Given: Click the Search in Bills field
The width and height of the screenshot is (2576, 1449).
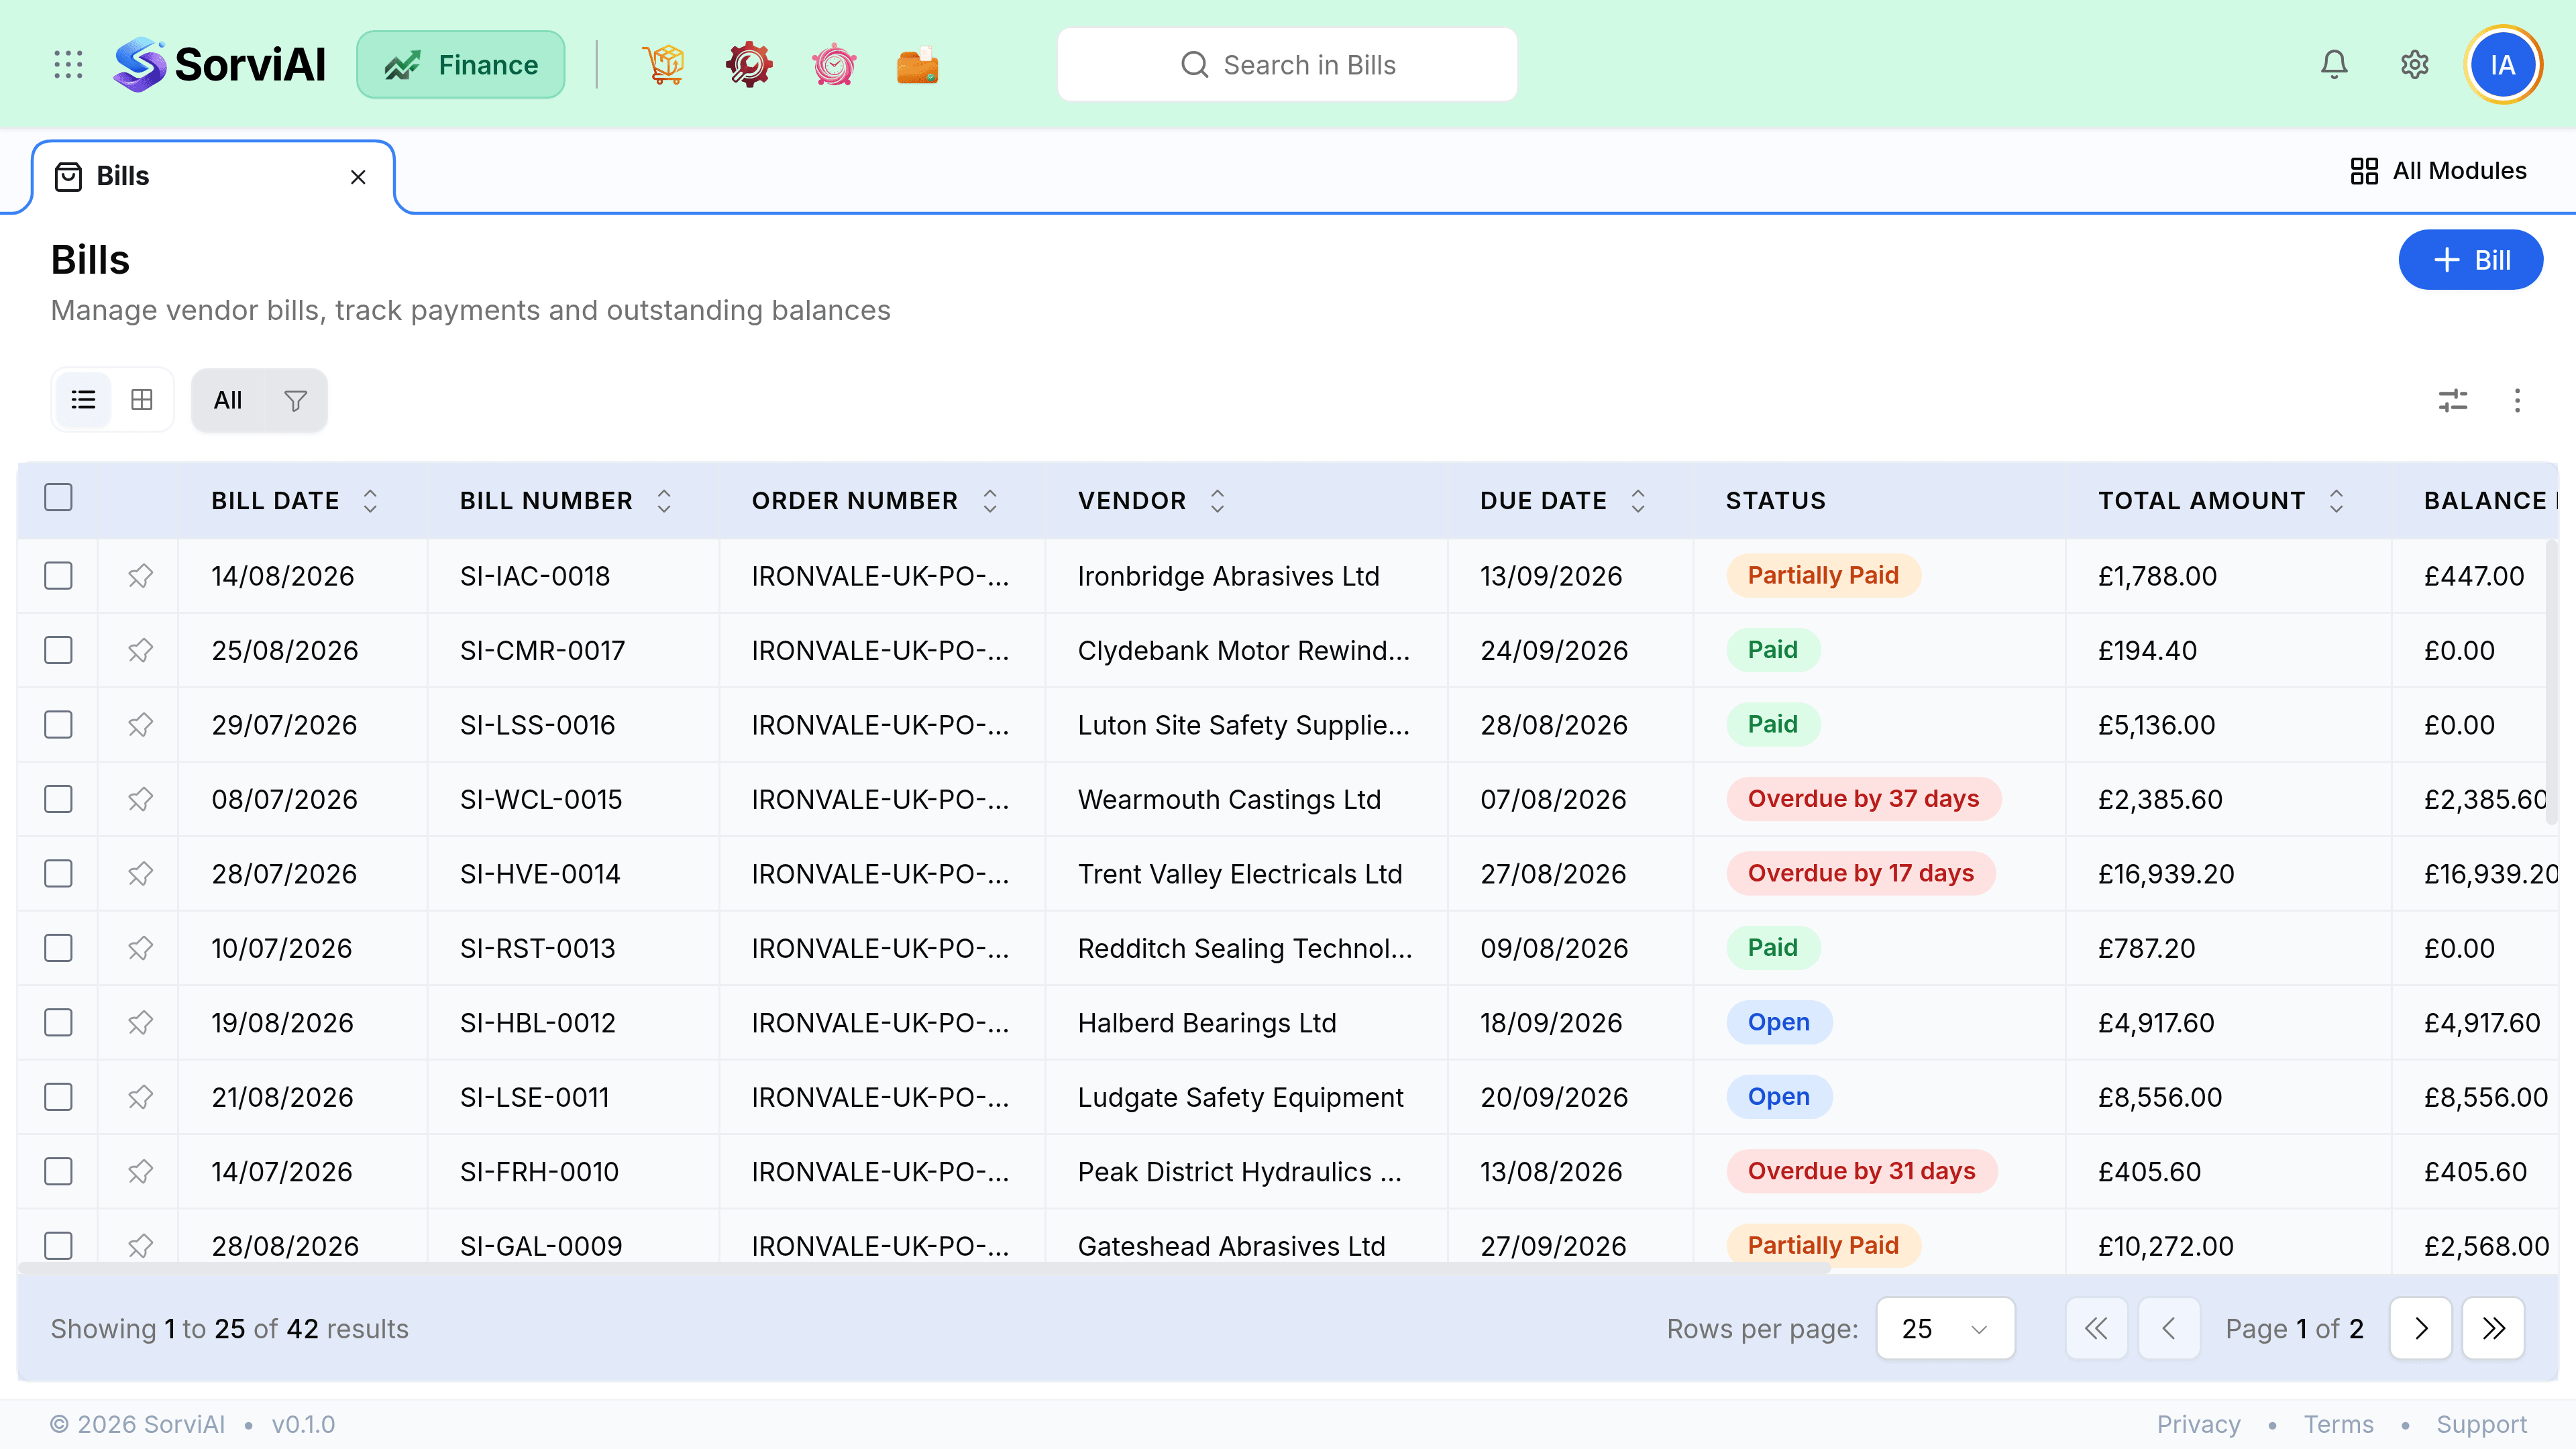Looking at the screenshot, I should [x=1287, y=65].
